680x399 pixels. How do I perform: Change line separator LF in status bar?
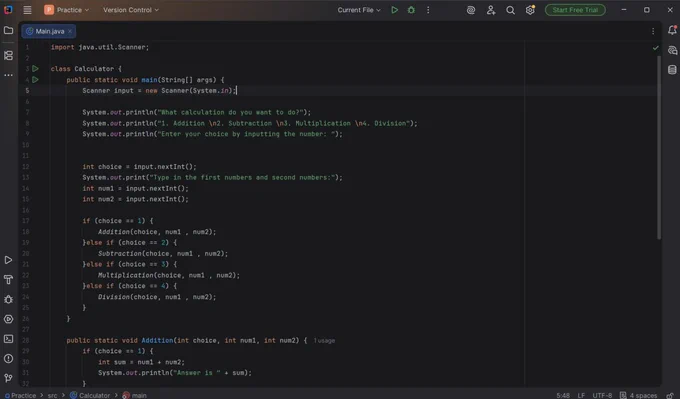click(581, 396)
